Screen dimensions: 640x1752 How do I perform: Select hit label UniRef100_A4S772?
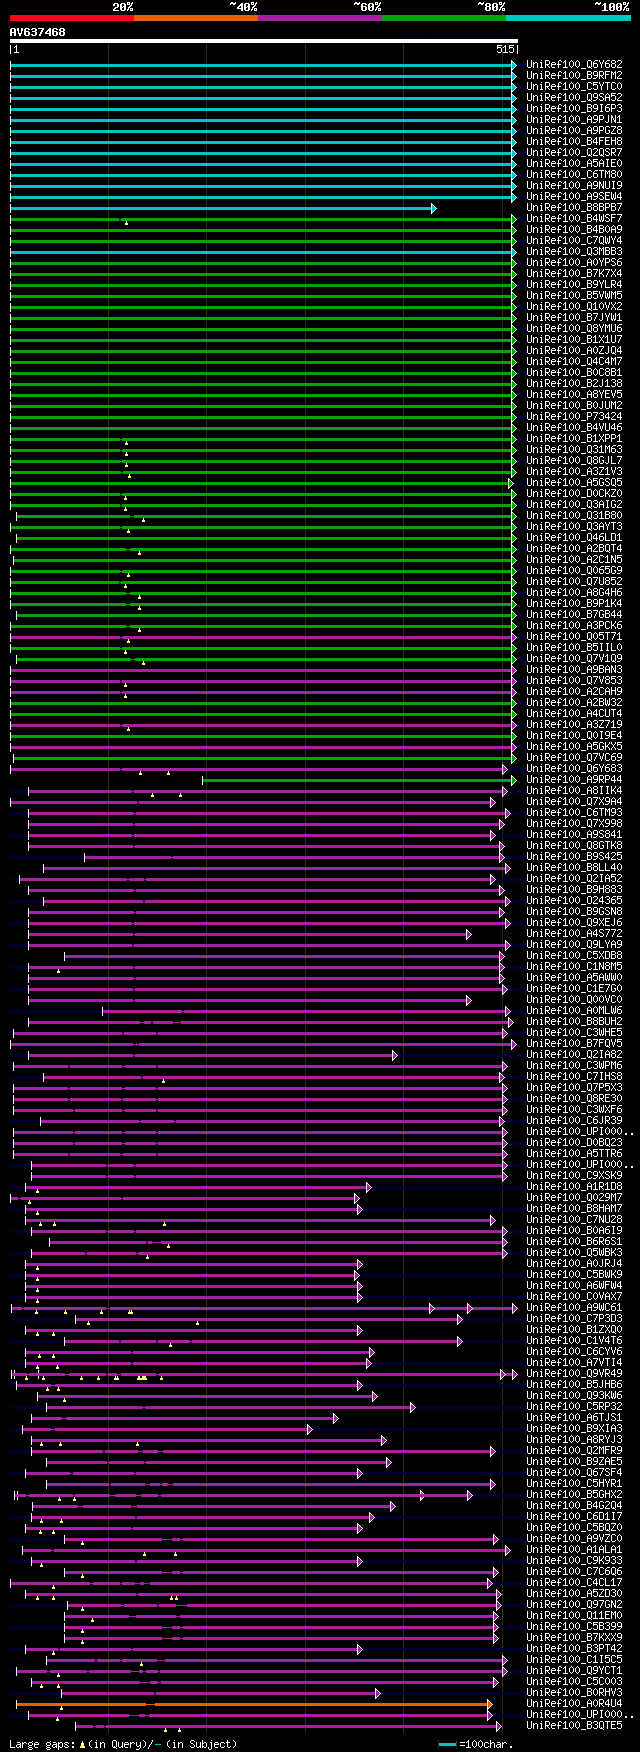[574, 934]
